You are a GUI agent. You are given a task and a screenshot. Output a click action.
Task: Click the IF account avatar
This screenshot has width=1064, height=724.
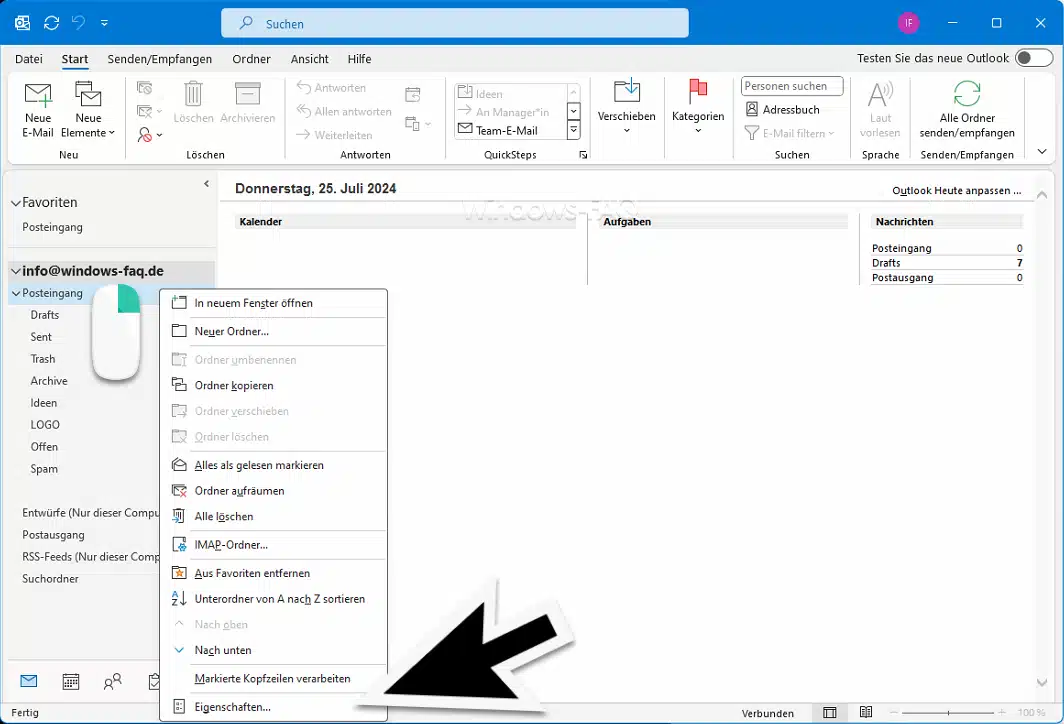click(908, 23)
